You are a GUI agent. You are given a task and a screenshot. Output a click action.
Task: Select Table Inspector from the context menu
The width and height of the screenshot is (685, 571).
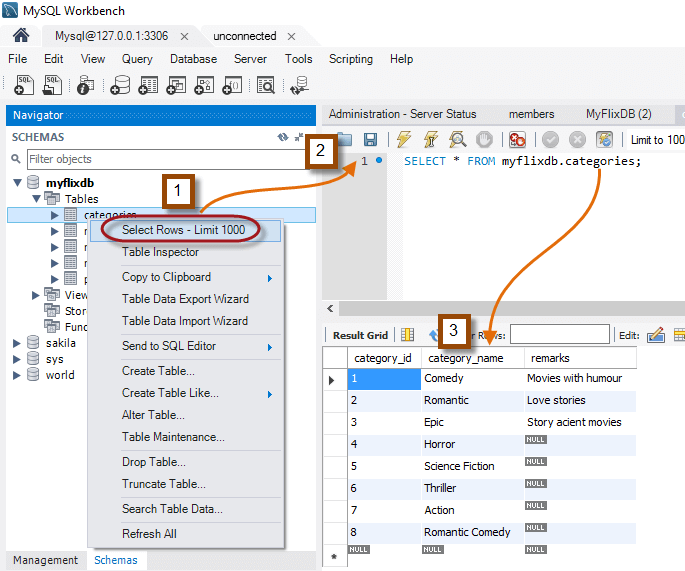[160, 253]
